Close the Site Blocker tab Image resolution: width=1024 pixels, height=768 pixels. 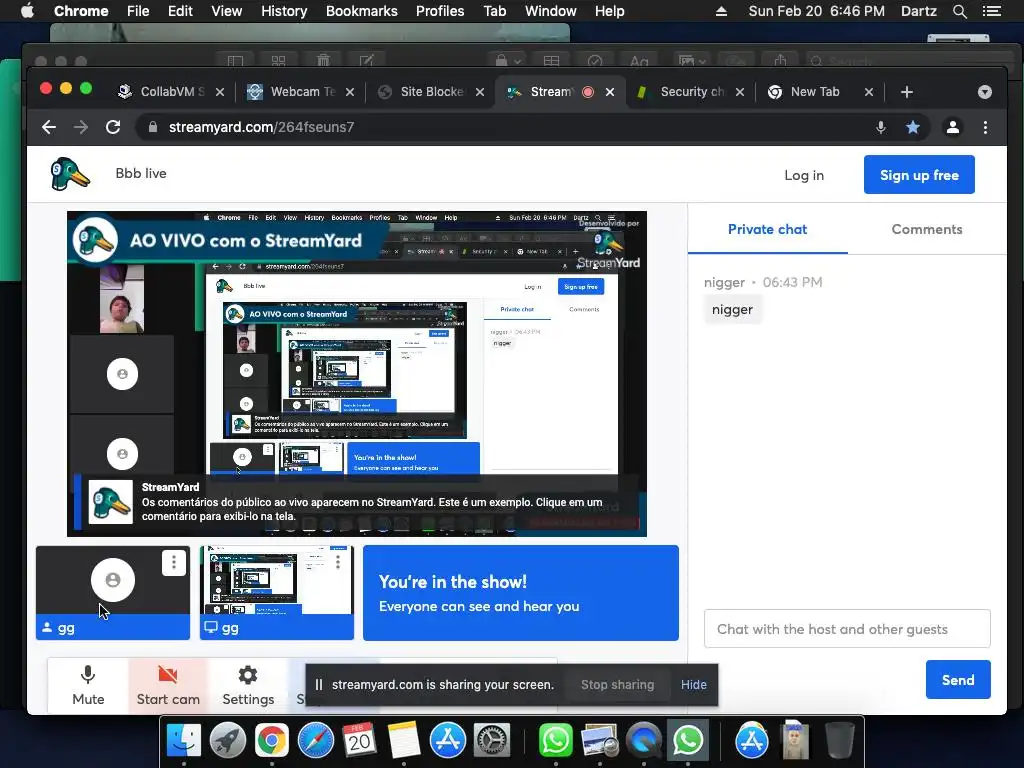(480, 92)
